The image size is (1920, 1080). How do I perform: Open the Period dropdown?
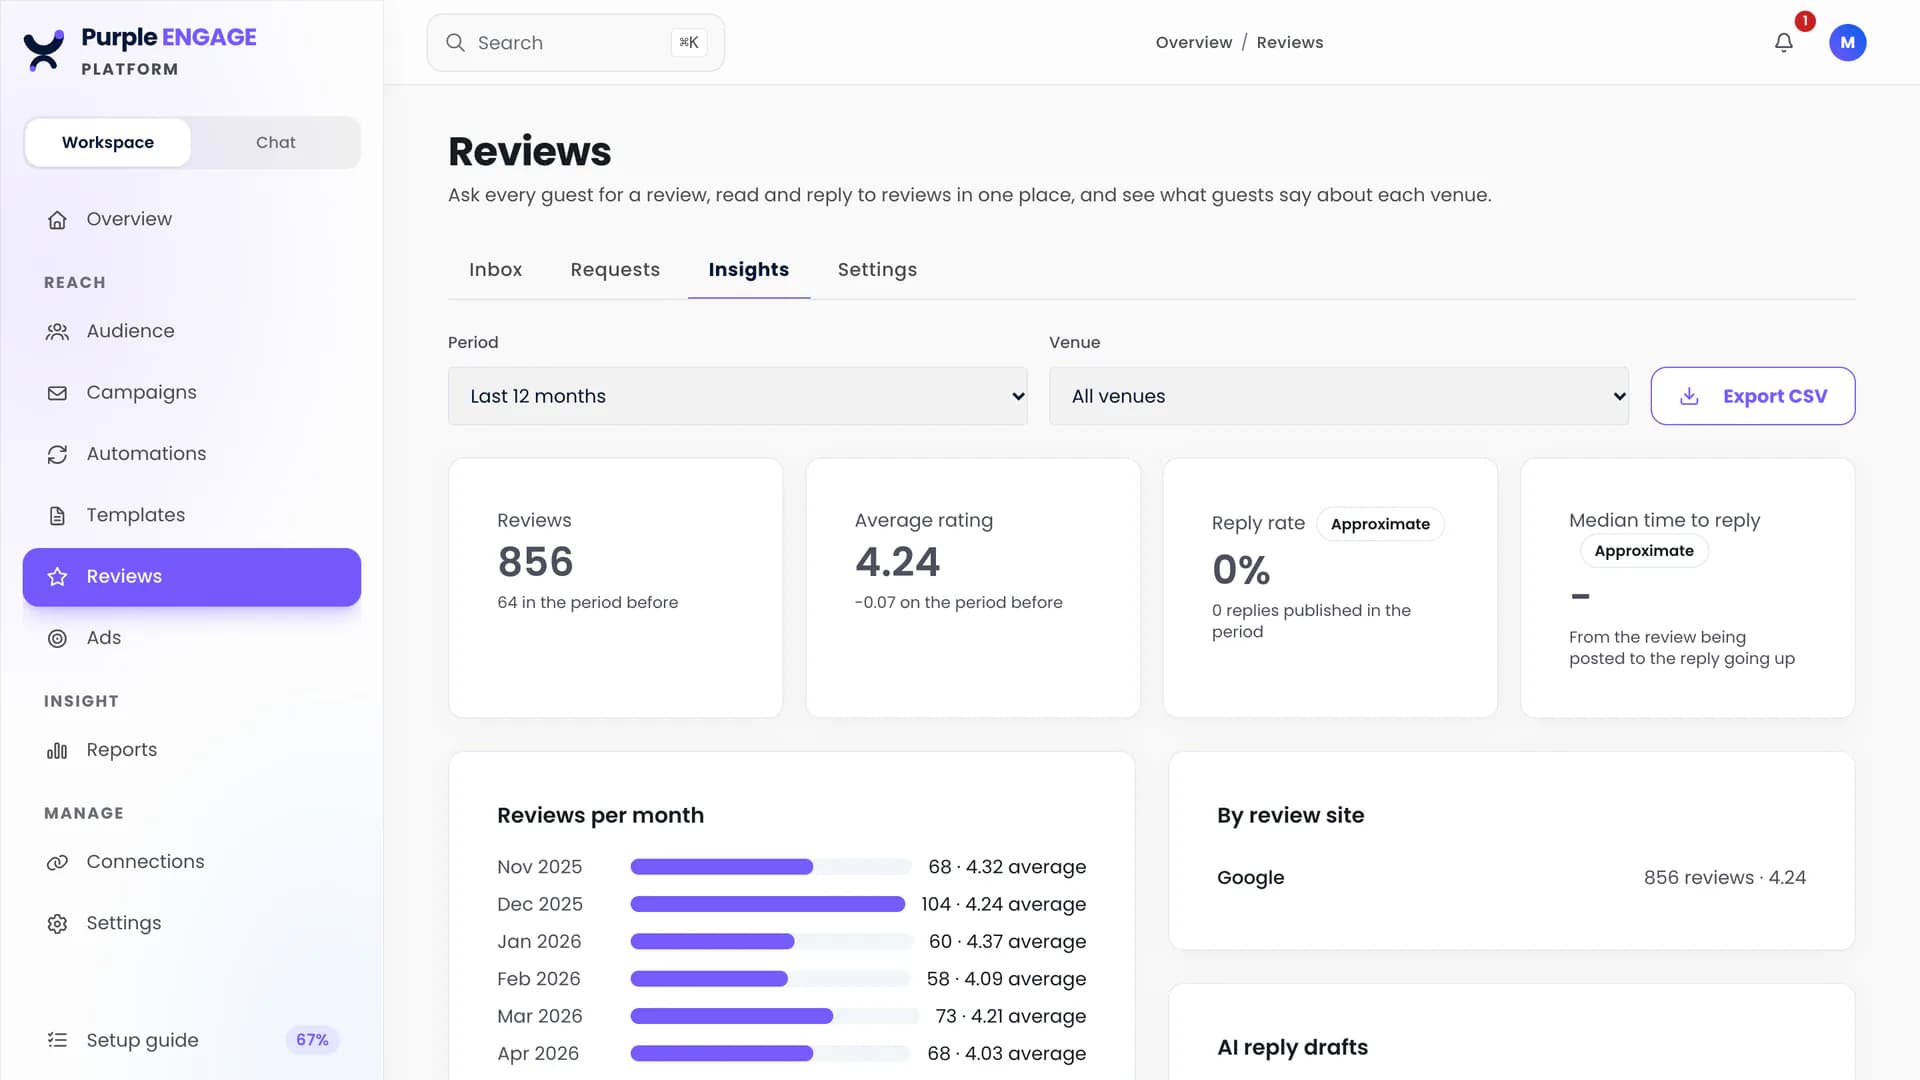click(x=737, y=396)
